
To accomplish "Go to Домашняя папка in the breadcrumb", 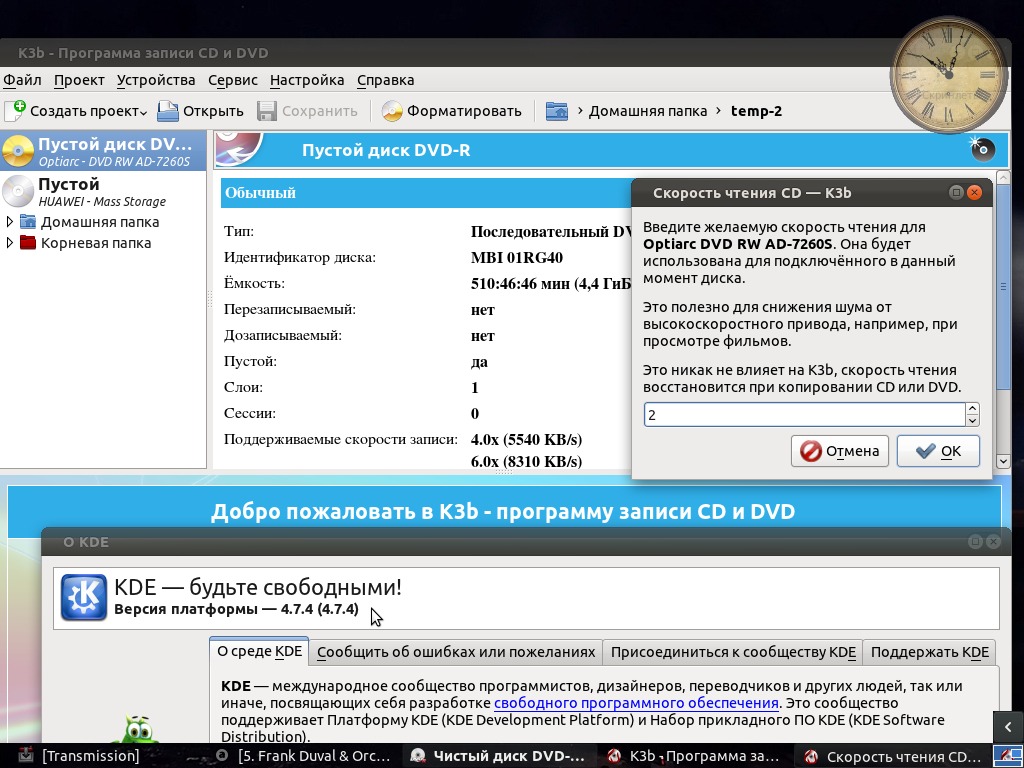I will coord(648,111).
